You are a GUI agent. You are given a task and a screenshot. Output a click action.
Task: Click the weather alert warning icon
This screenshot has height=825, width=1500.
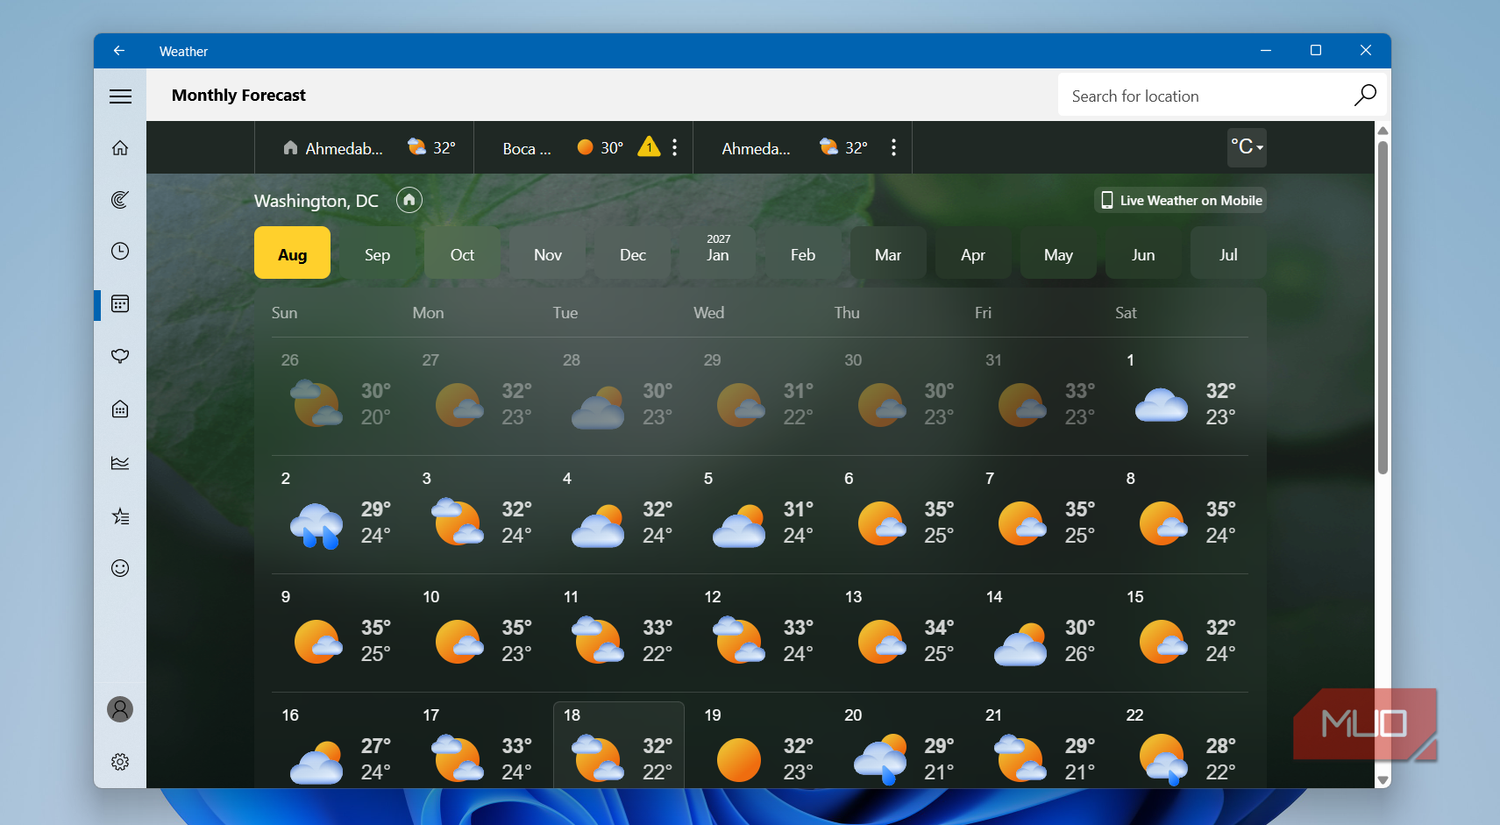(649, 147)
